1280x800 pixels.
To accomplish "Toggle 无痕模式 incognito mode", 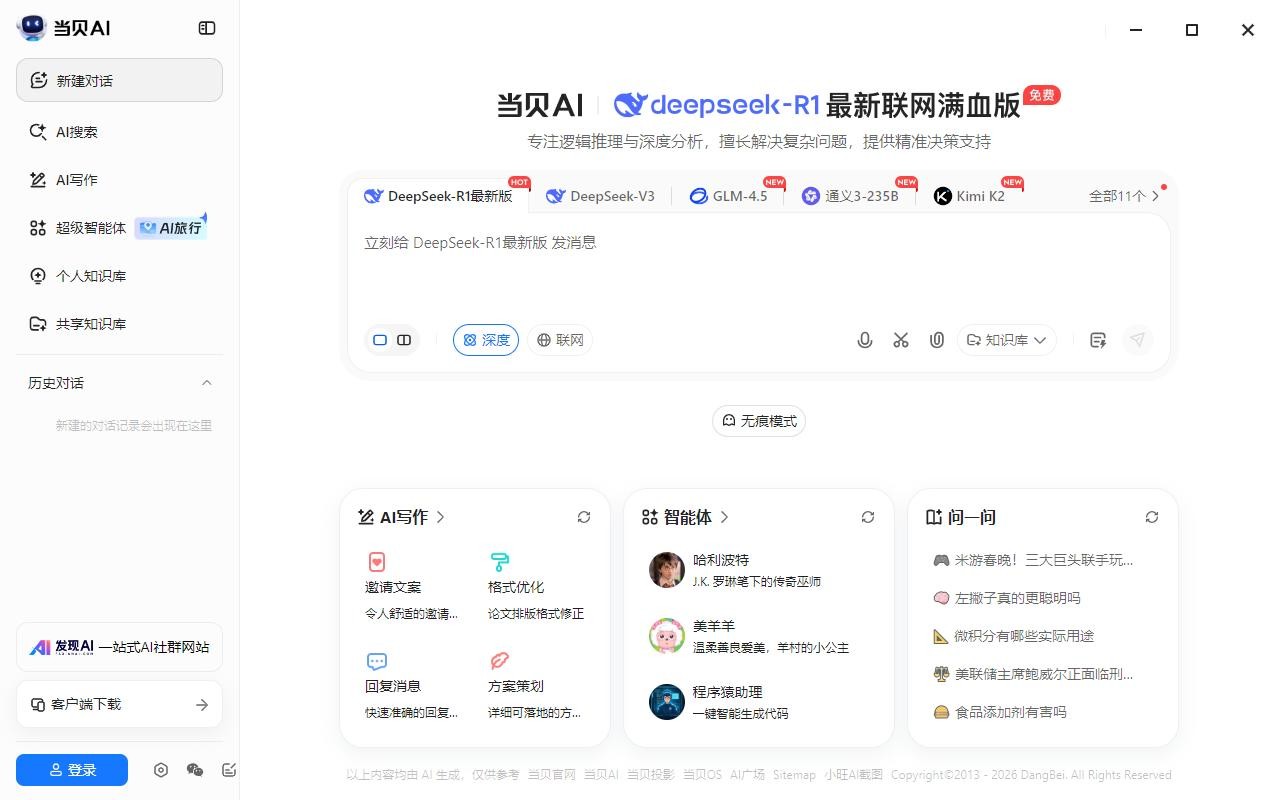I will click(x=759, y=421).
